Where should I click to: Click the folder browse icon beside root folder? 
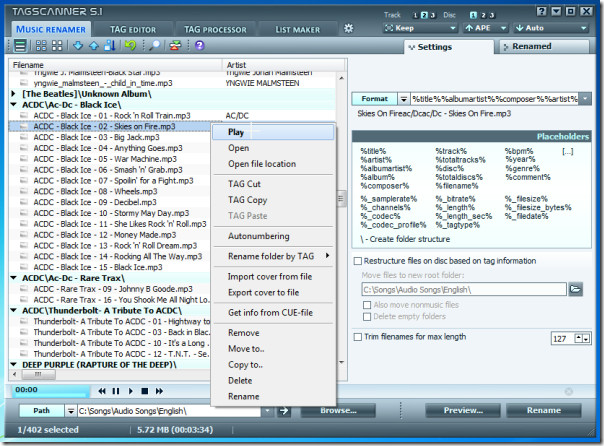pyautogui.click(x=575, y=289)
